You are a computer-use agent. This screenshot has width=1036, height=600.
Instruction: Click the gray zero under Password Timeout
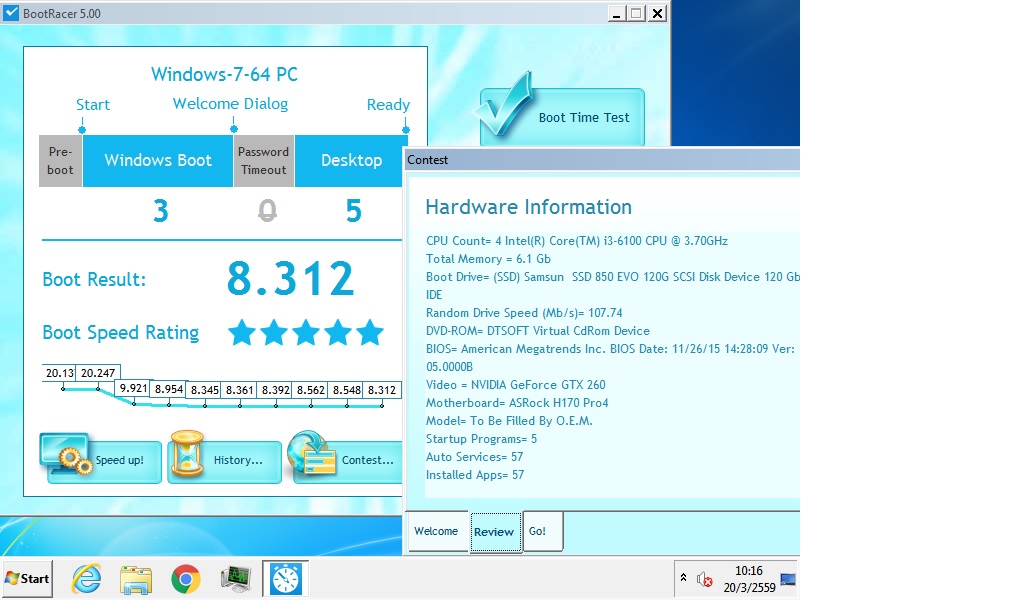[267, 211]
